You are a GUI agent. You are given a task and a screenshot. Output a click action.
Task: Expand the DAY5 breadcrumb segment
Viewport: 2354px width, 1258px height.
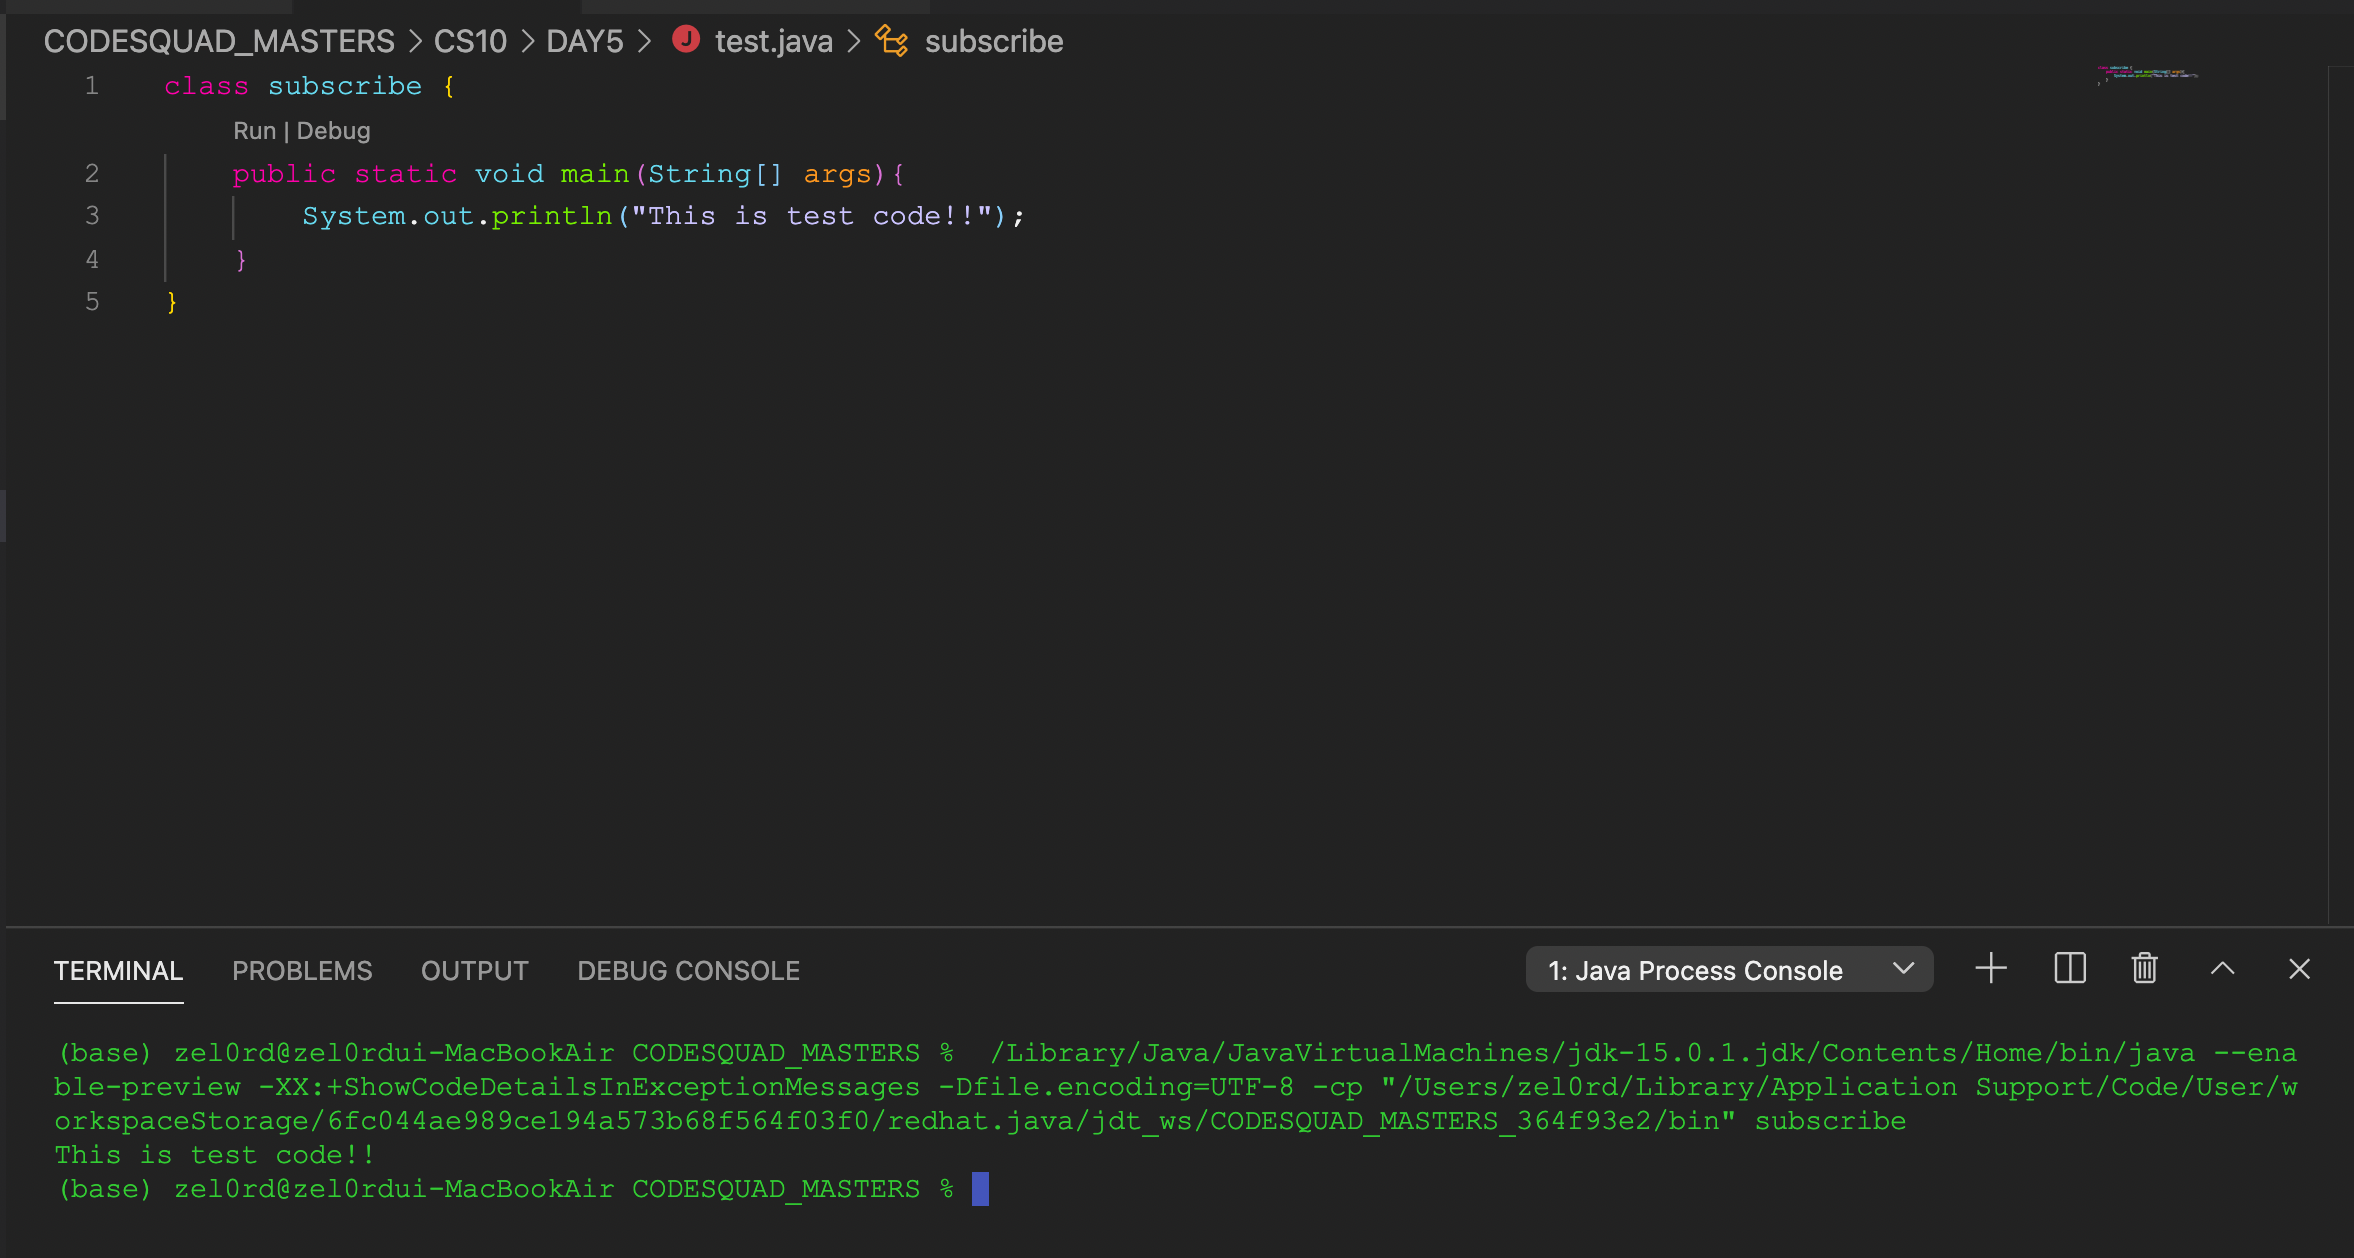pos(584,41)
